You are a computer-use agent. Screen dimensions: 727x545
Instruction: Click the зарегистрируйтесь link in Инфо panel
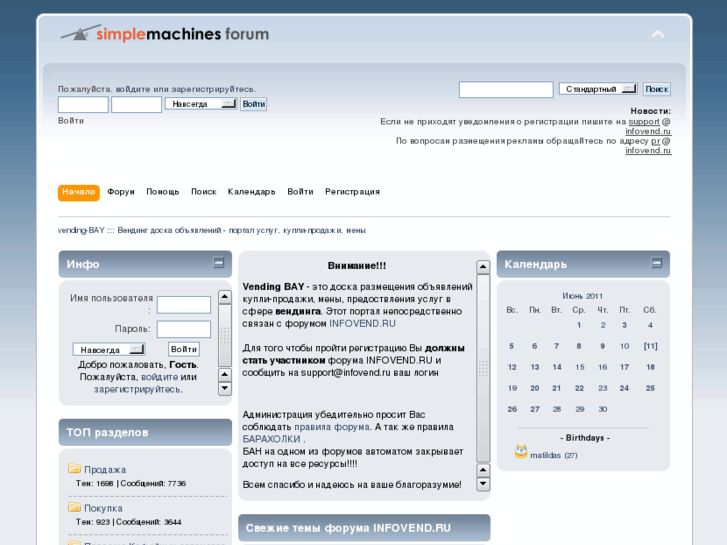[138, 389]
